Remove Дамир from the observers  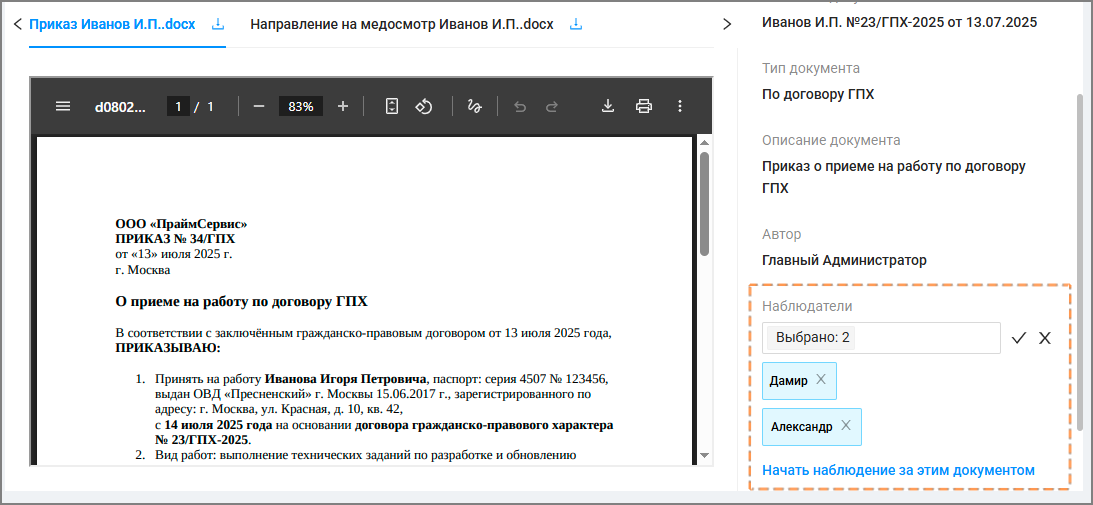pos(821,380)
